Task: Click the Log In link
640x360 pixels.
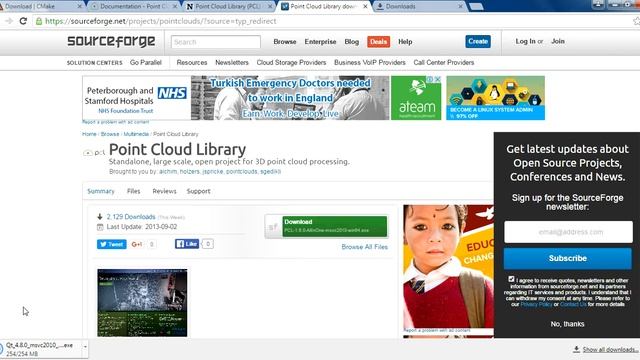Action: coord(525,41)
